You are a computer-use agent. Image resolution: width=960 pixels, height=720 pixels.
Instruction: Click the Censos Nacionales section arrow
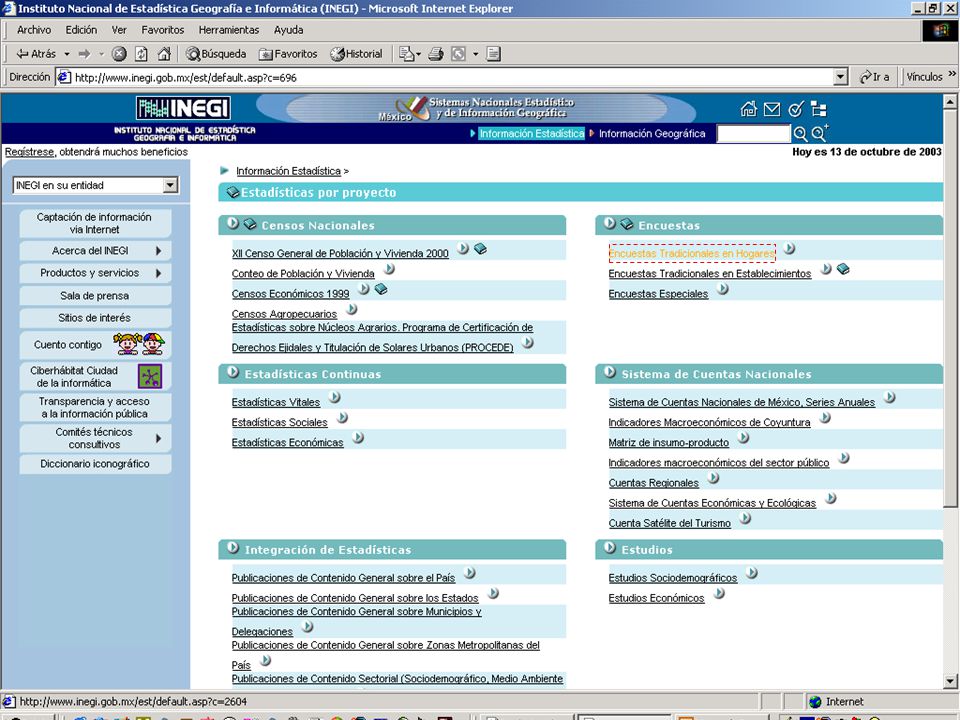233,223
